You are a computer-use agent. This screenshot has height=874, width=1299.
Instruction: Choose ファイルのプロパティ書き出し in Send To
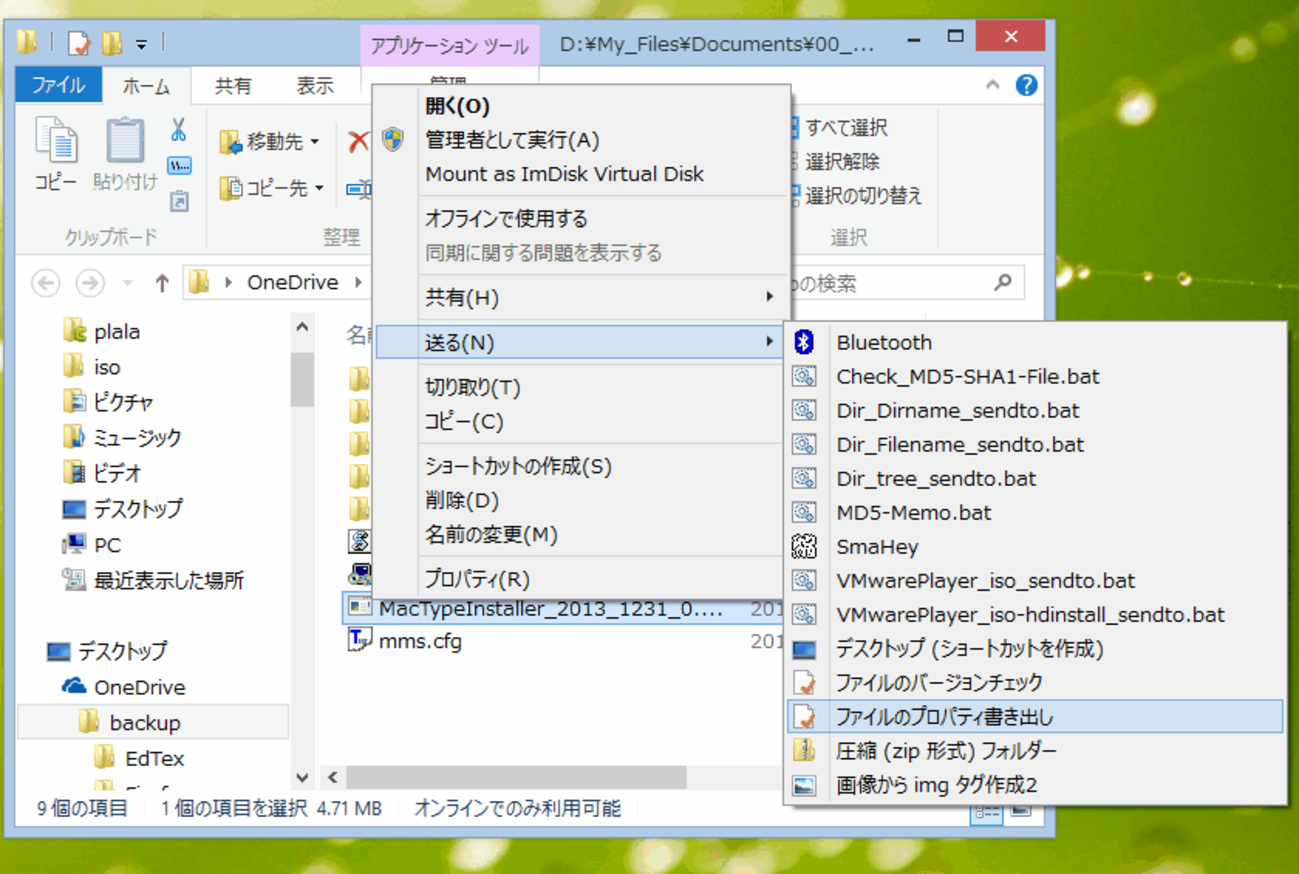pyautogui.click(x=1035, y=716)
